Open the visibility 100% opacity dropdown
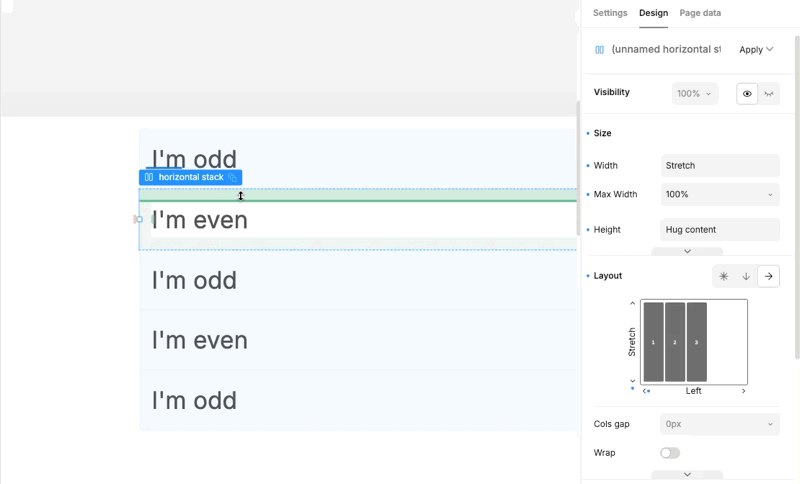 coord(694,94)
